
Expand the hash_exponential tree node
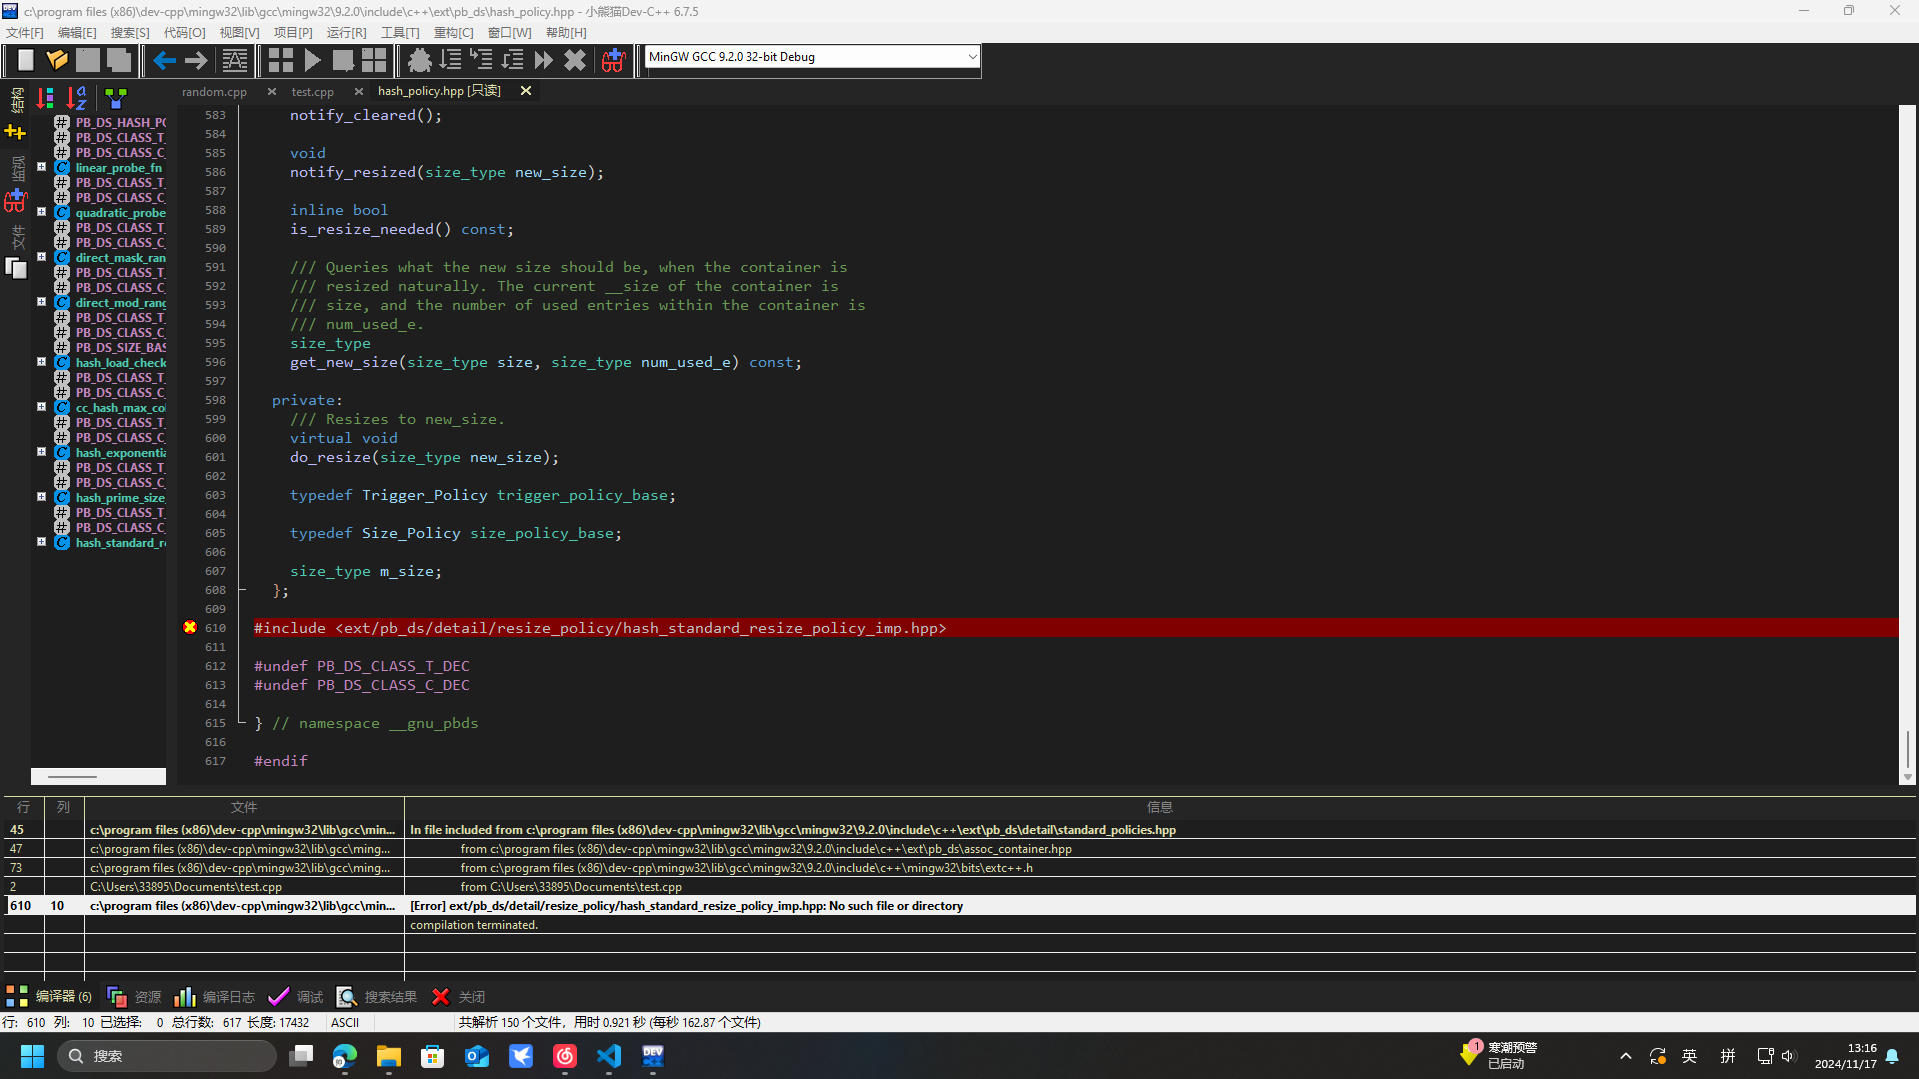(x=42, y=452)
